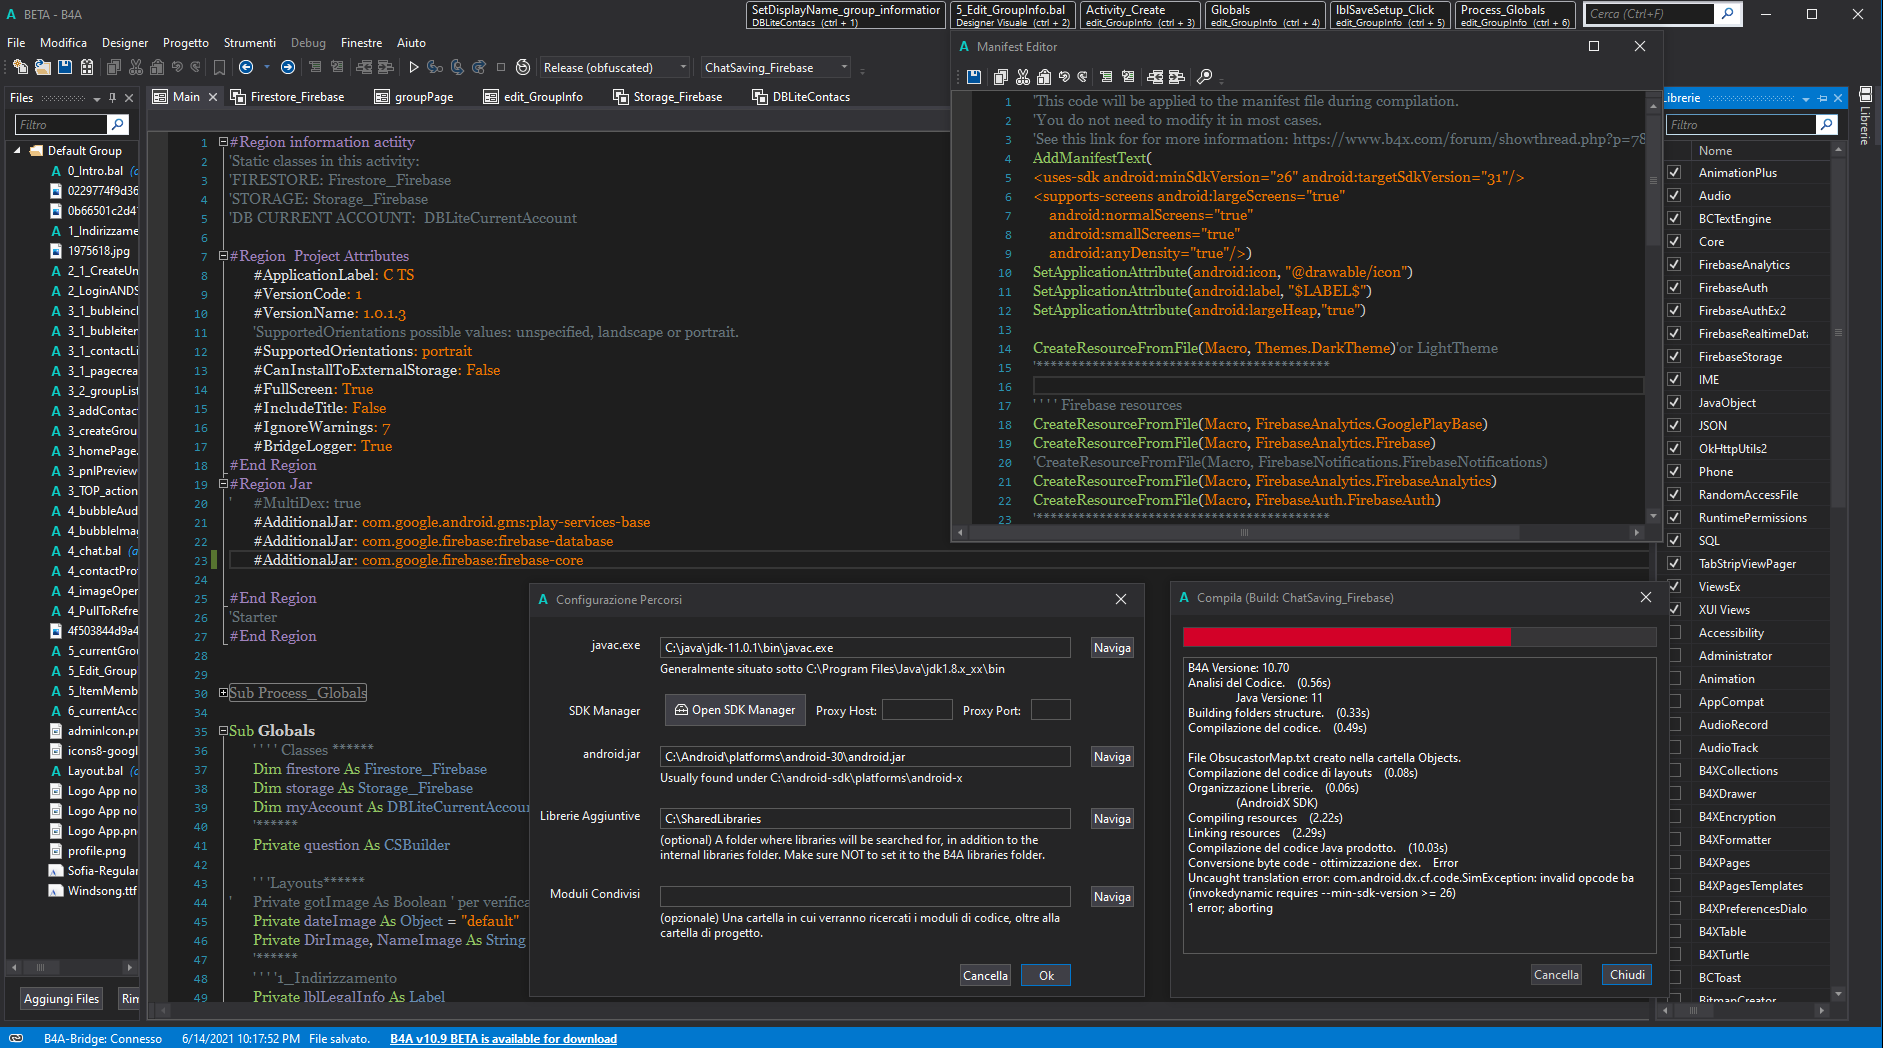Click the bookmark icon in main toolbar
Screen dimensions: 1883x1048
[x=219, y=67]
